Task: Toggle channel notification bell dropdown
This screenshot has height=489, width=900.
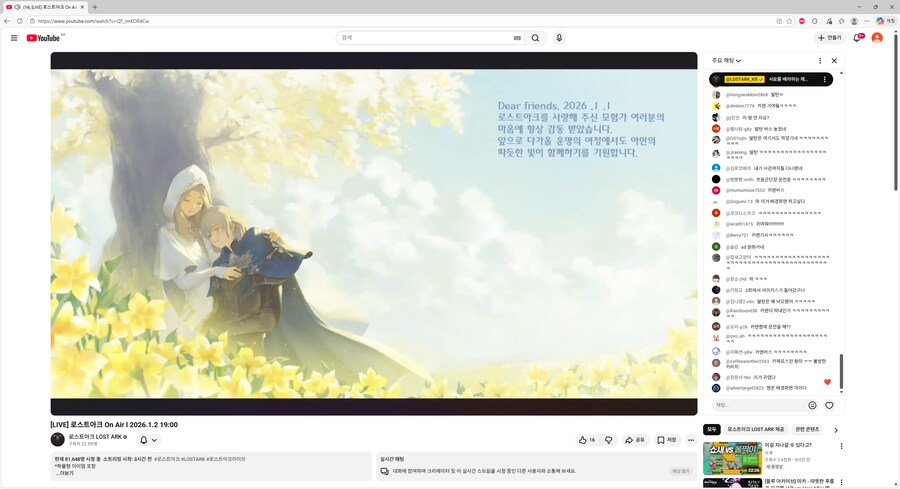Action: pos(148,440)
